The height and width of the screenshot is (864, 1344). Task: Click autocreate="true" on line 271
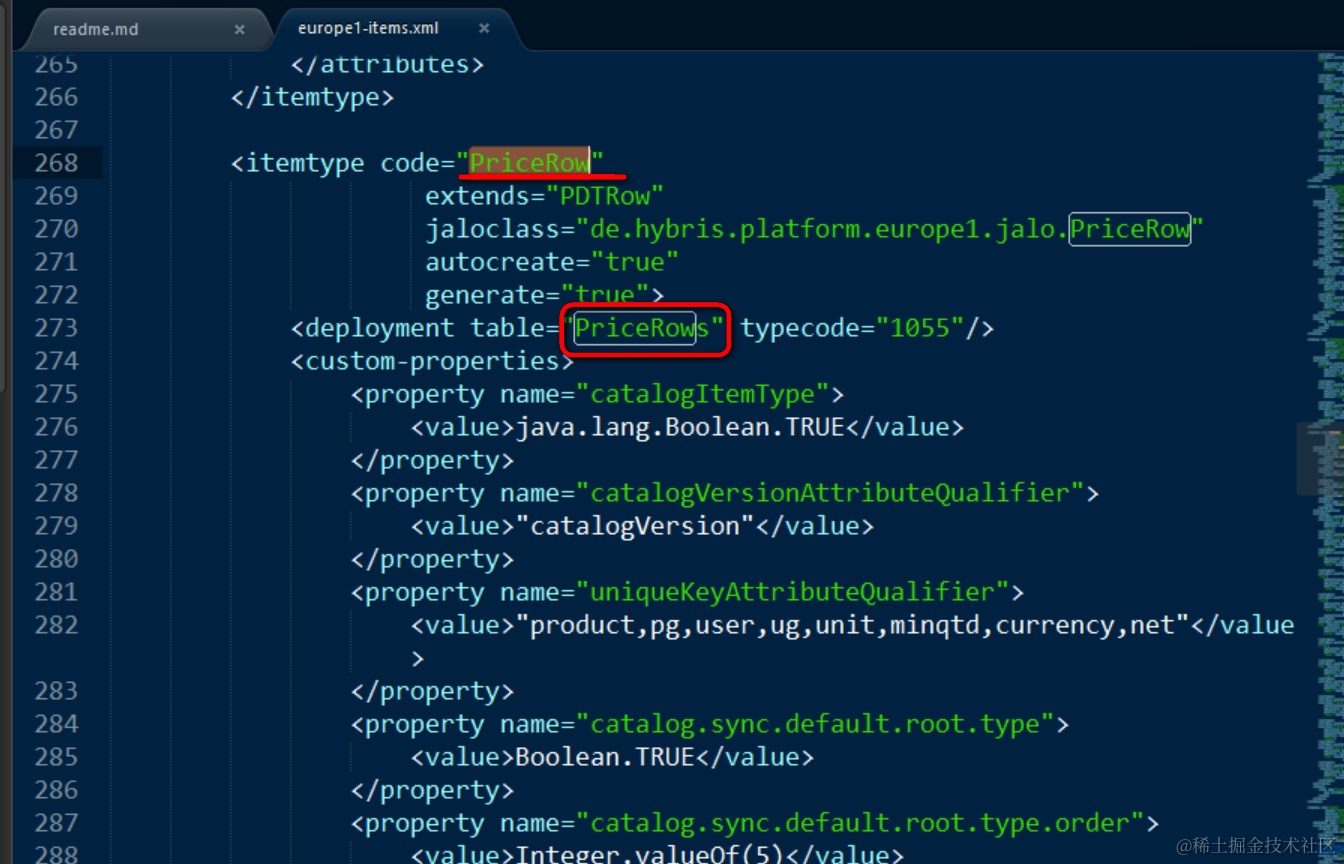(552, 262)
